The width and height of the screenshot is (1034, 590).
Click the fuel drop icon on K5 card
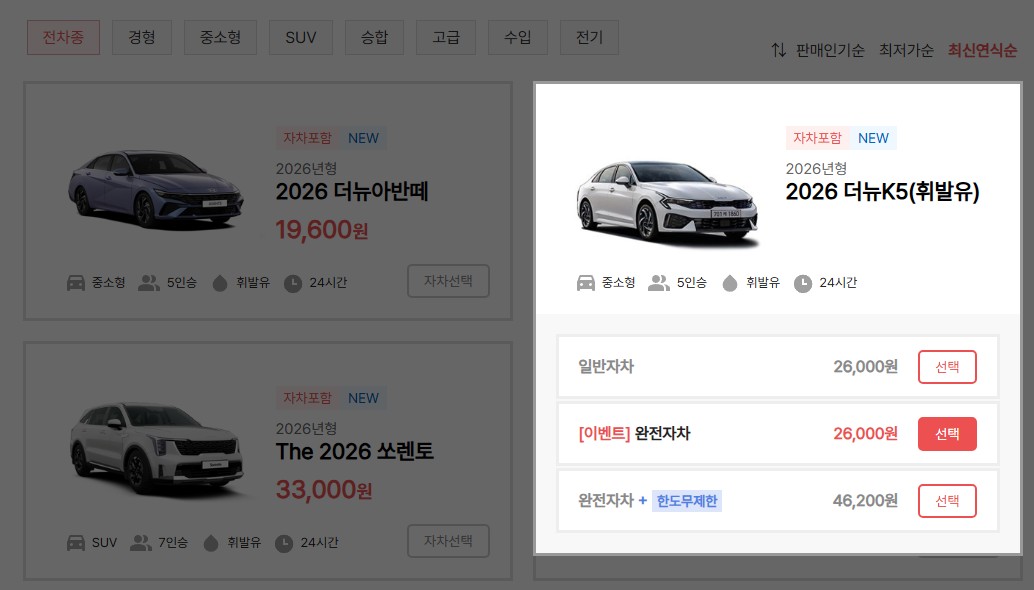tap(730, 283)
